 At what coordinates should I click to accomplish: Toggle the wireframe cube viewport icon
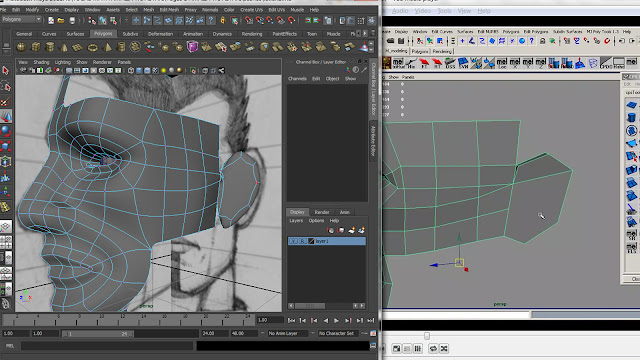click(x=131, y=71)
